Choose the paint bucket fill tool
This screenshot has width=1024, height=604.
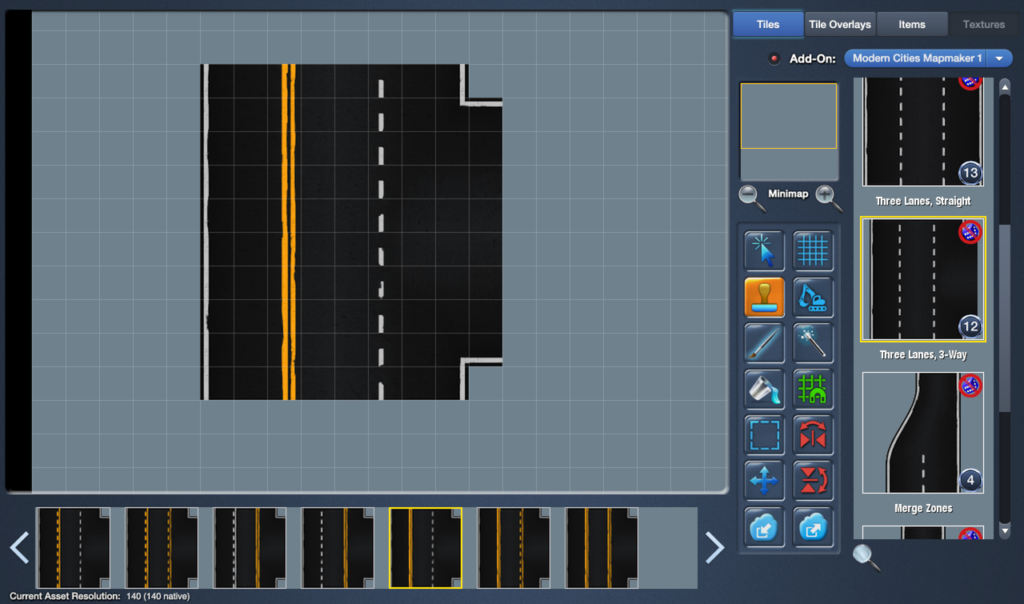point(764,390)
